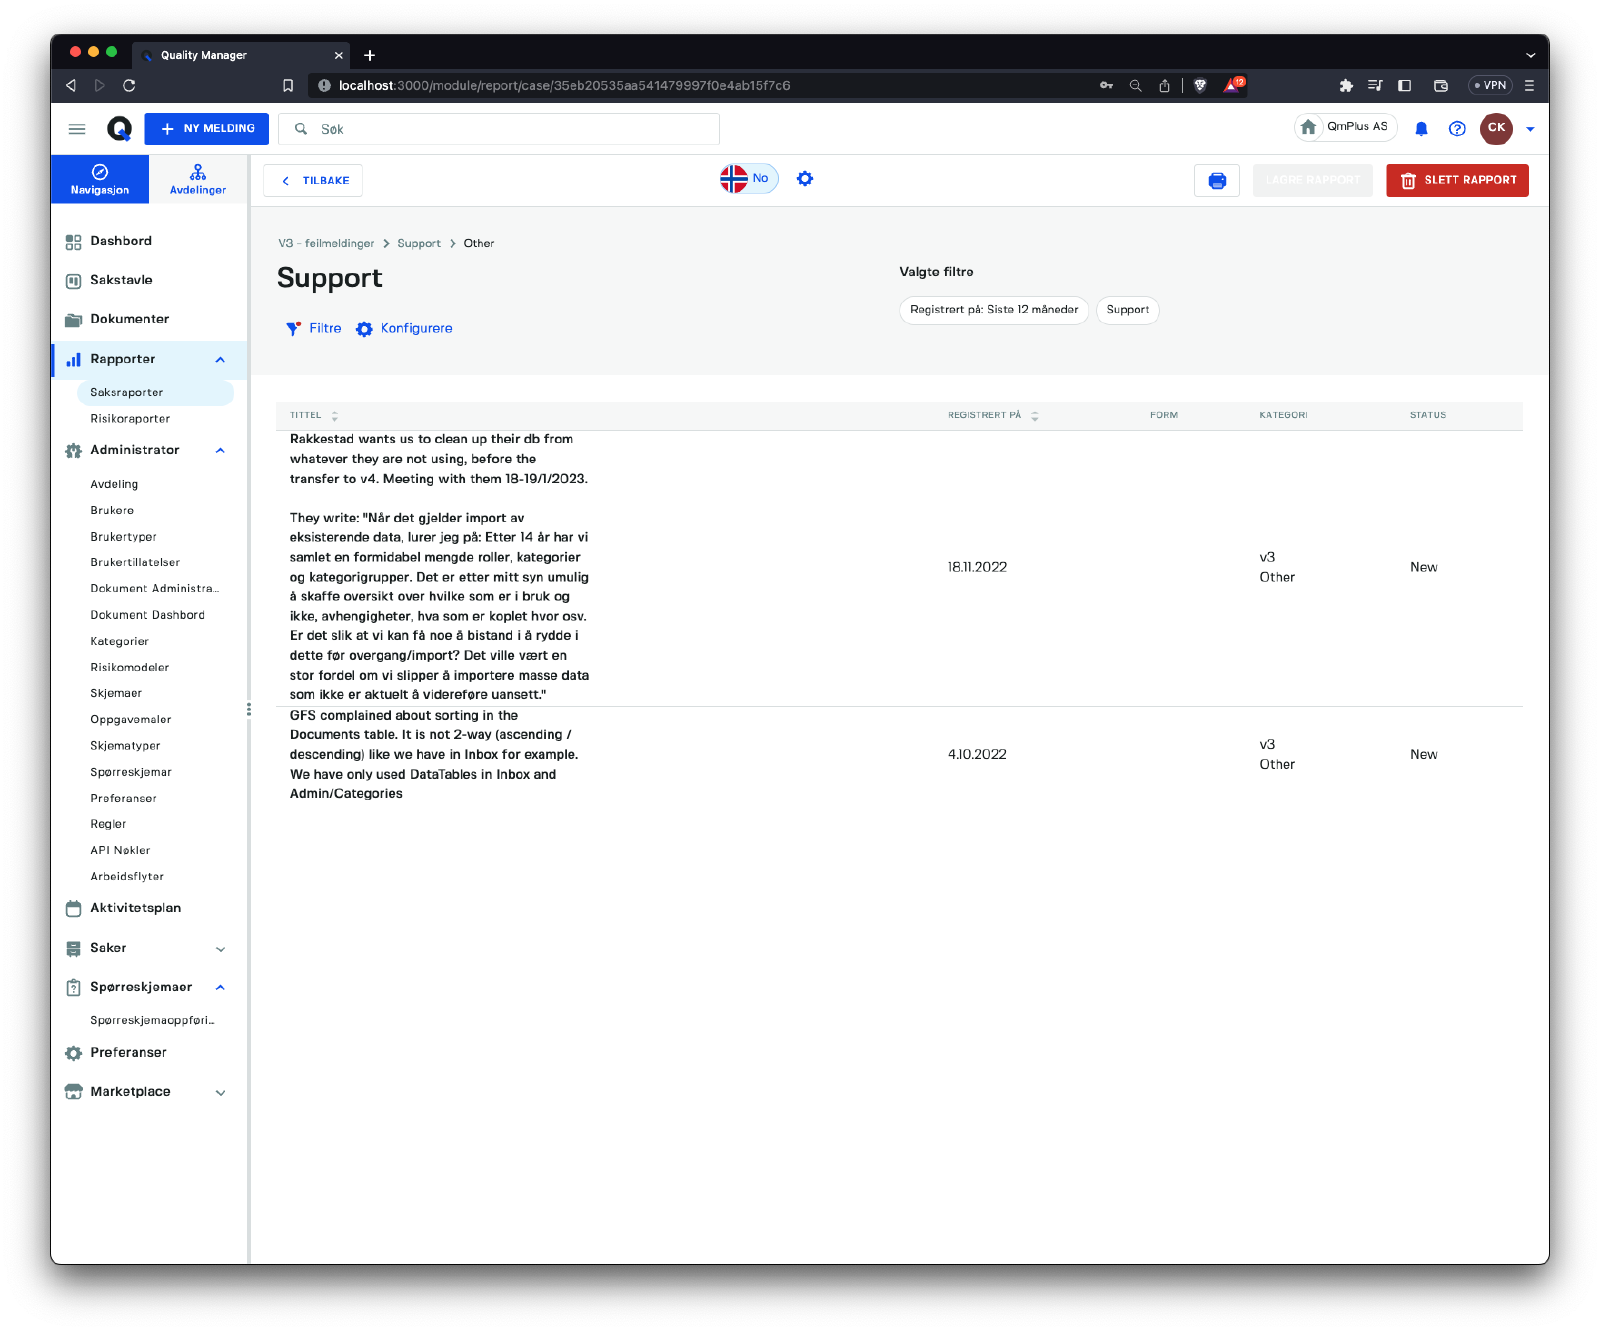
Task: Click the hamburger menu icon
Action: pyautogui.click(x=77, y=129)
